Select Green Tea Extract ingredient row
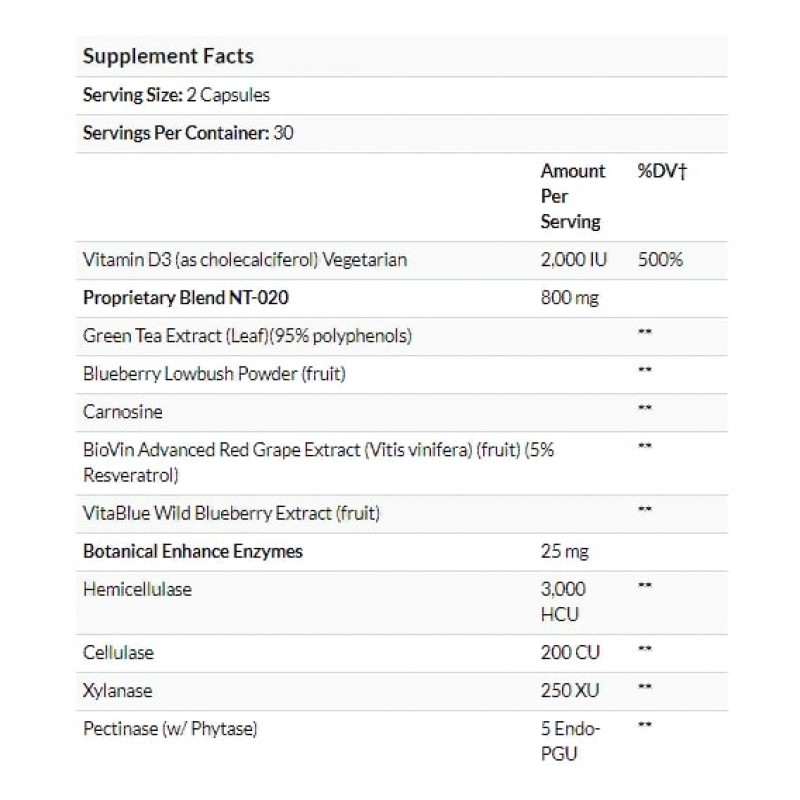The width and height of the screenshot is (800, 800). coord(249,335)
